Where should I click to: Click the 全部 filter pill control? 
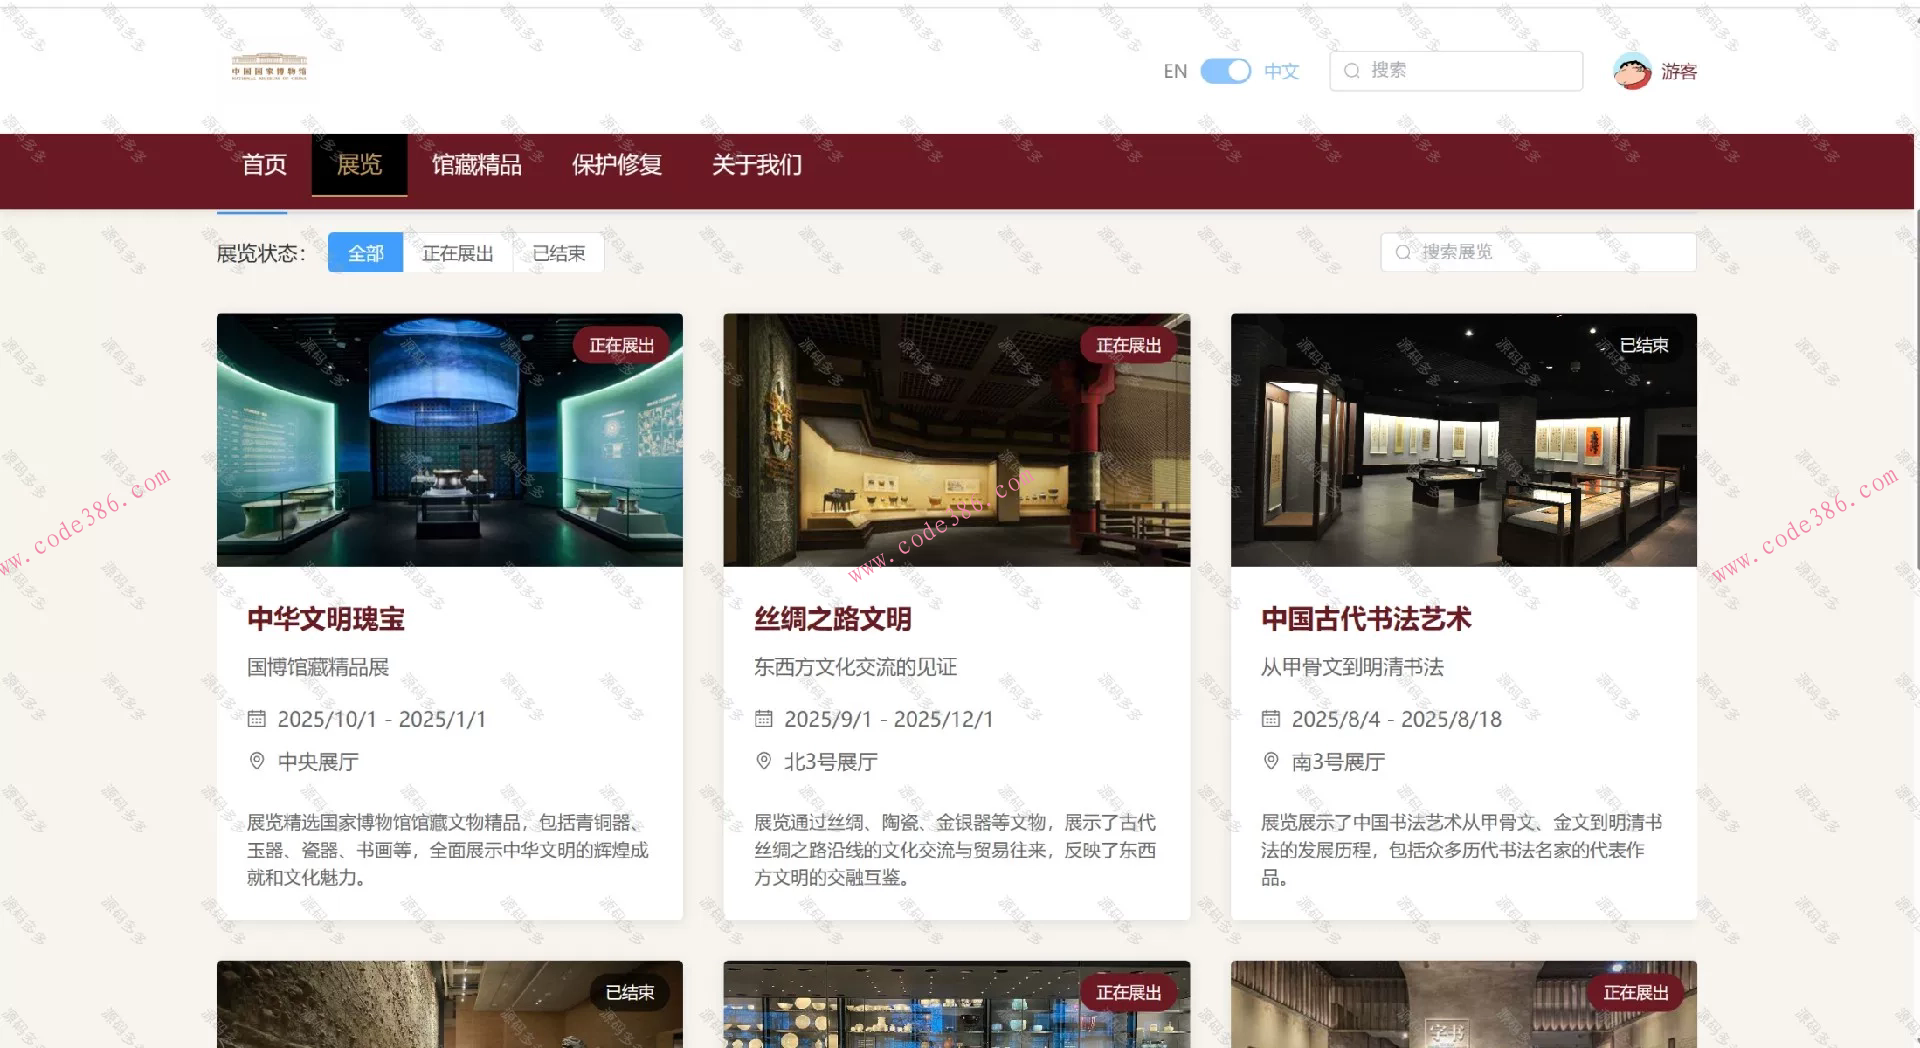coord(365,252)
